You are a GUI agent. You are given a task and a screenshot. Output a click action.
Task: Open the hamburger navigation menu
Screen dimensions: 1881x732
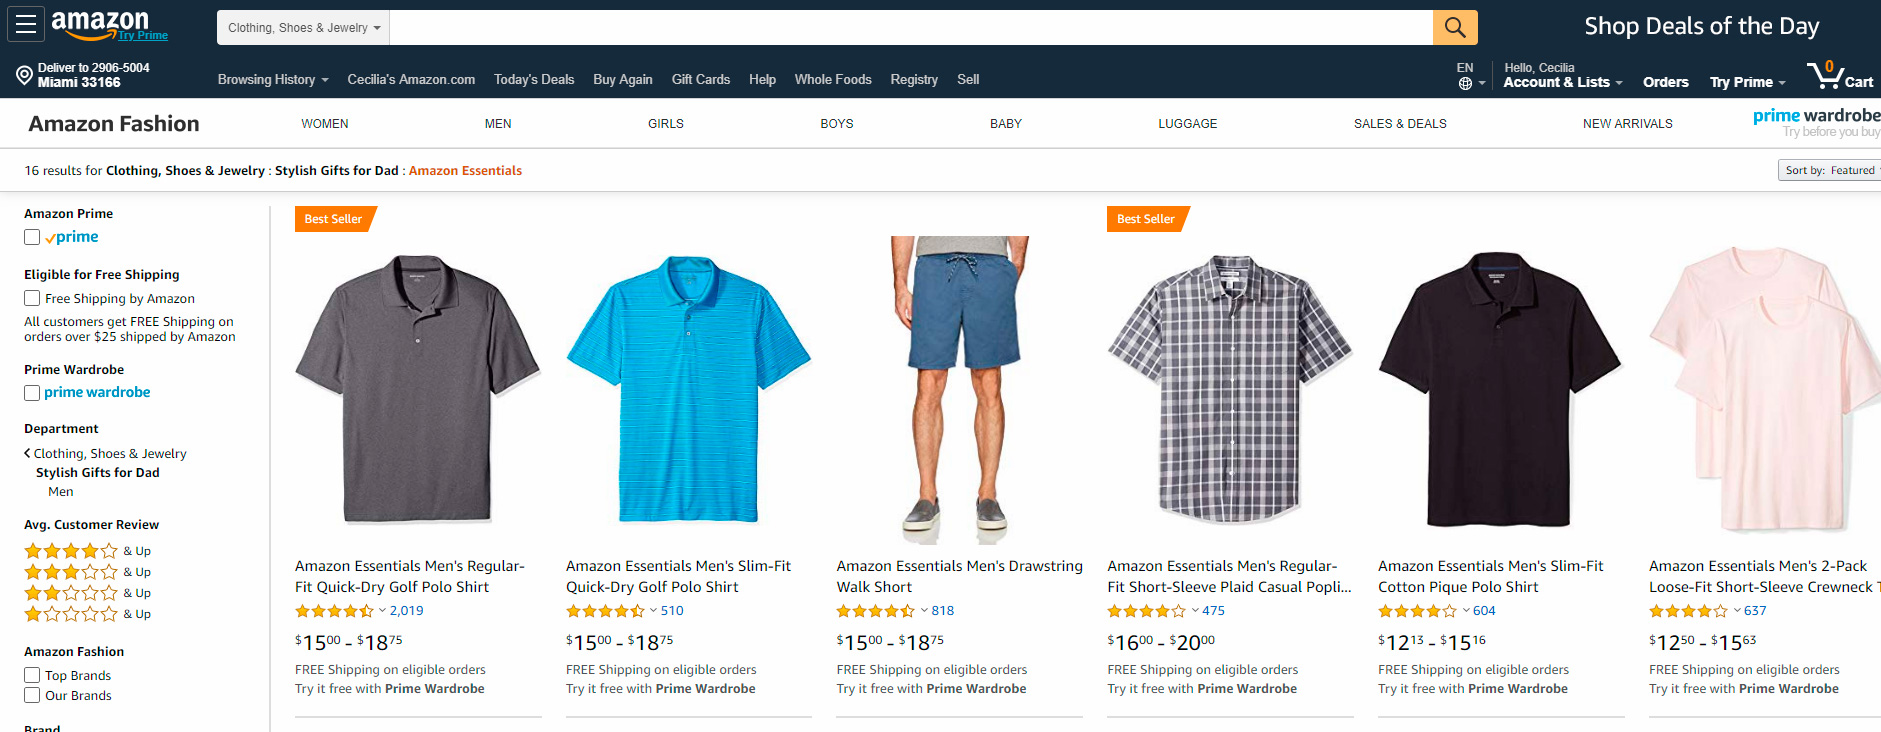[x=26, y=25]
